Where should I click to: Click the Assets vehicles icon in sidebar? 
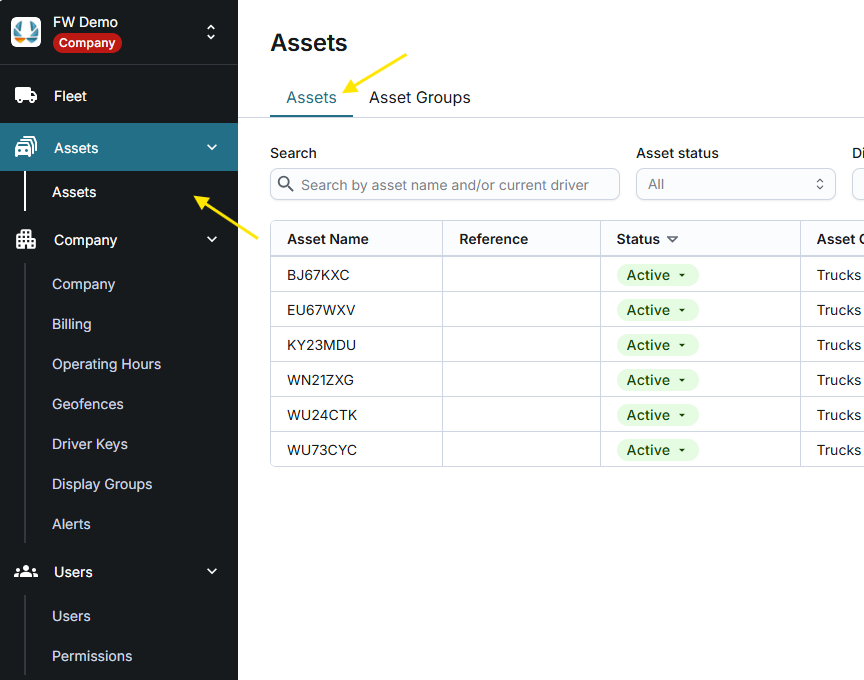26,148
